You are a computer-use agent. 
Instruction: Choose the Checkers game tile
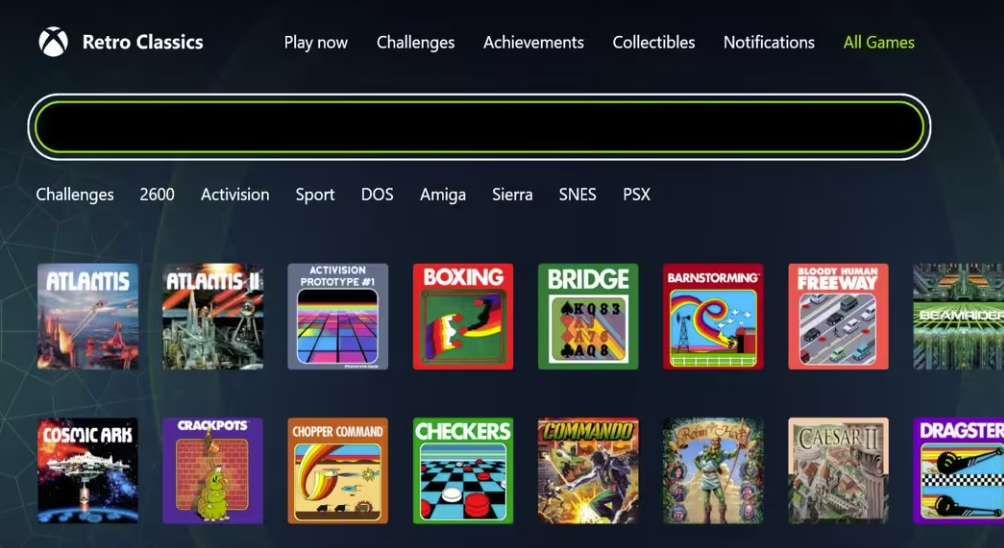click(463, 471)
